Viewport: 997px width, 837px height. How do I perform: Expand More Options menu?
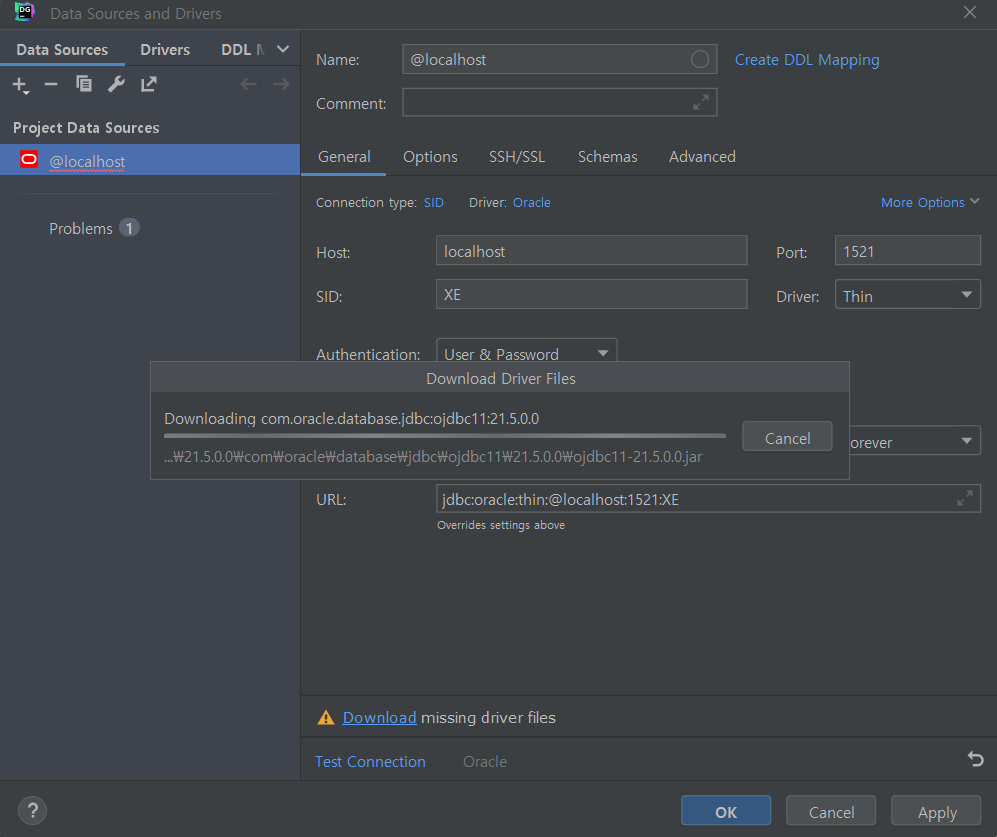pyautogui.click(x=930, y=202)
